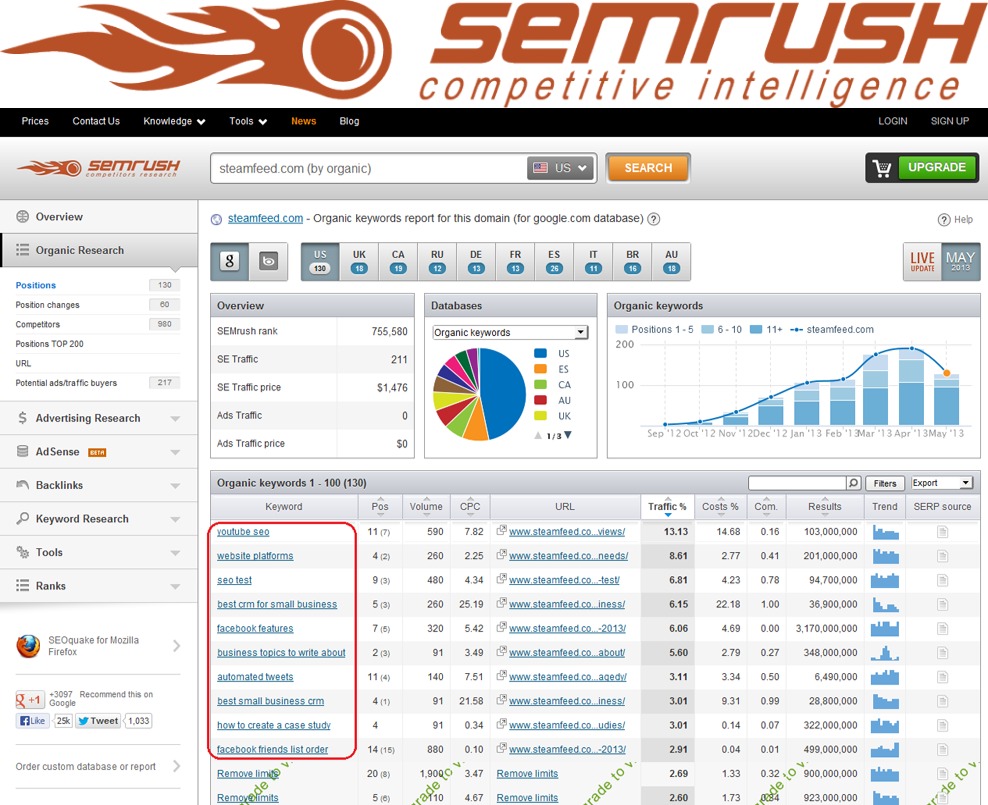Image resolution: width=988 pixels, height=805 pixels.
Task: Click the US blue legend swatch
Action: click(540, 353)
